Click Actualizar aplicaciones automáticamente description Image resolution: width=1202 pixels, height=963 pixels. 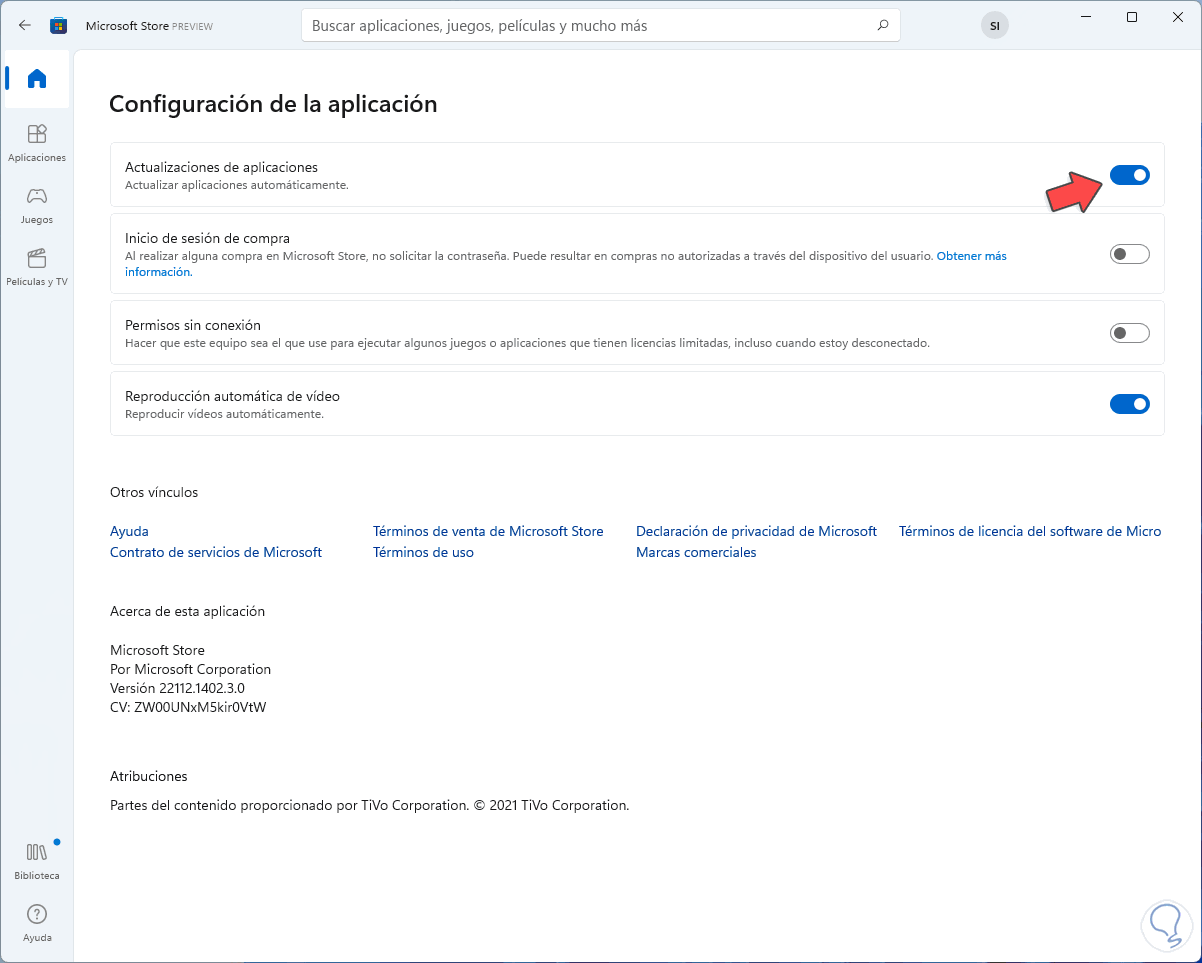coord(237,185)
